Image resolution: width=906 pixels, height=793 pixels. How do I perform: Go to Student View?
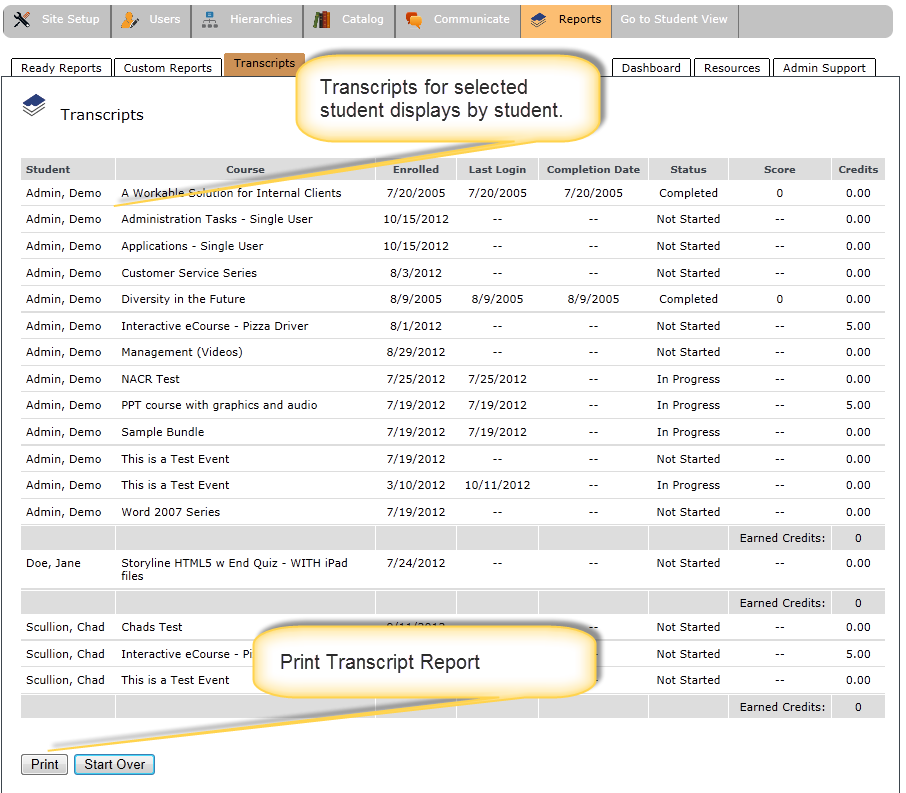coord(674,21)
